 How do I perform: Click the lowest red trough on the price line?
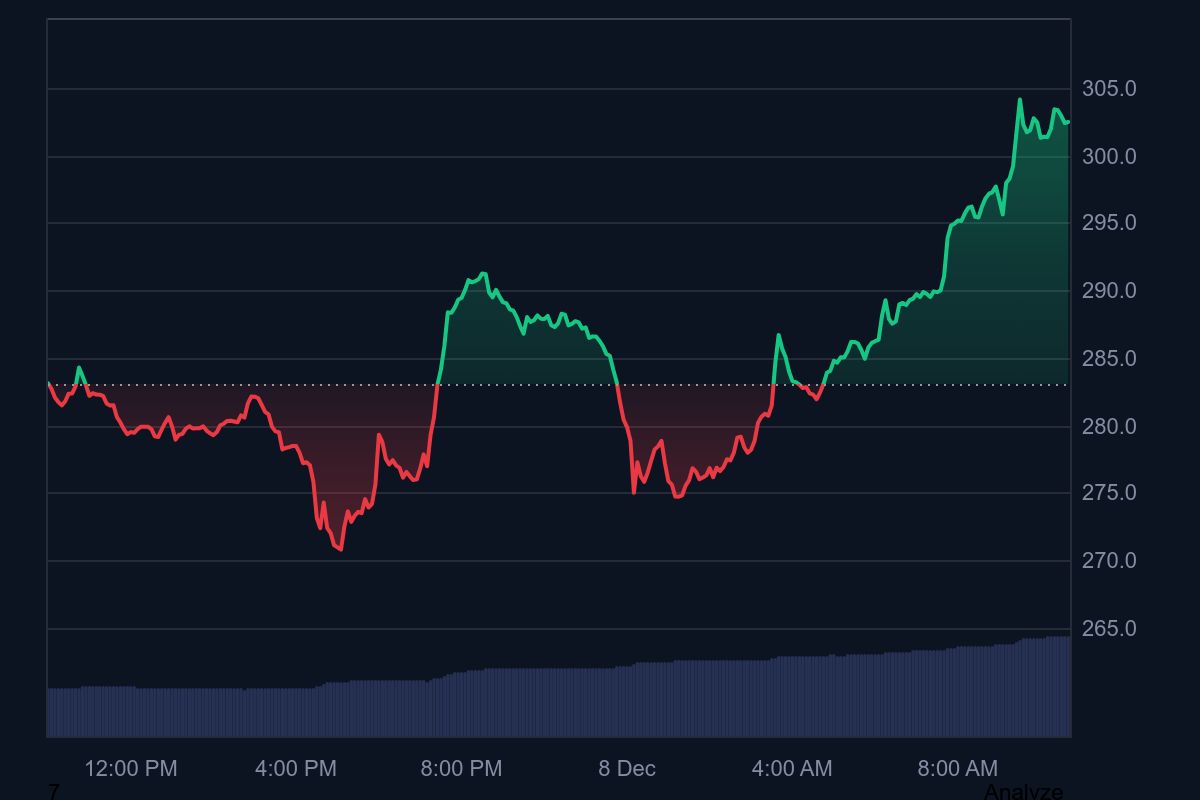tap(341, 549)
